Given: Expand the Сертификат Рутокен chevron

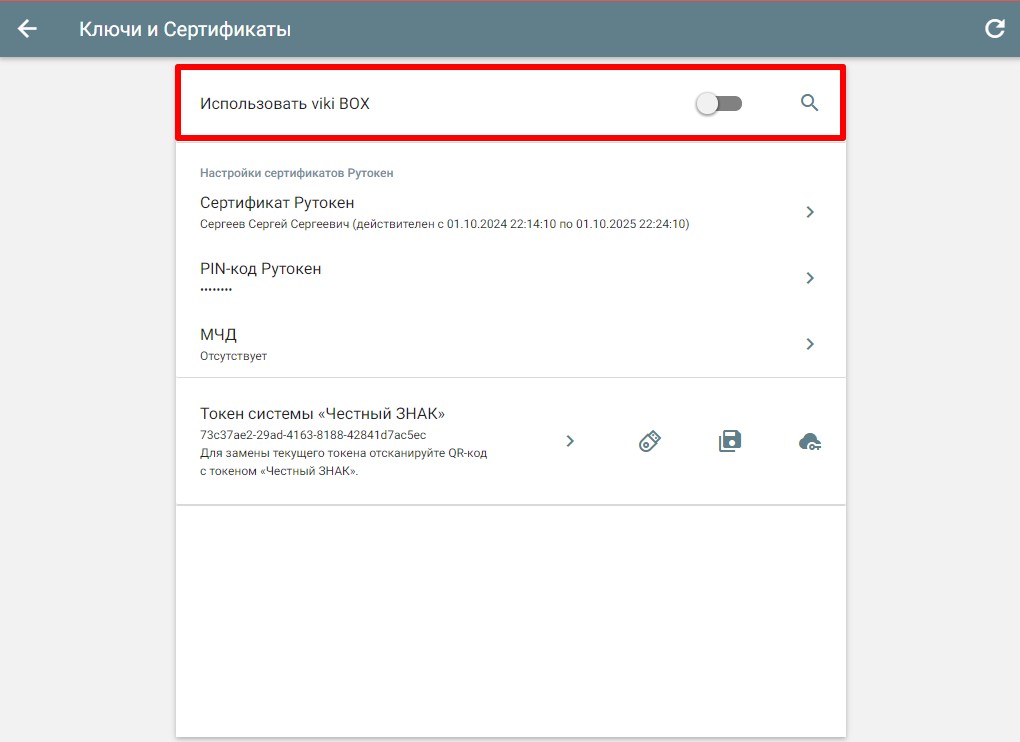Looking at the screenshot, I should pyautogui.click(x=810, y=212).
